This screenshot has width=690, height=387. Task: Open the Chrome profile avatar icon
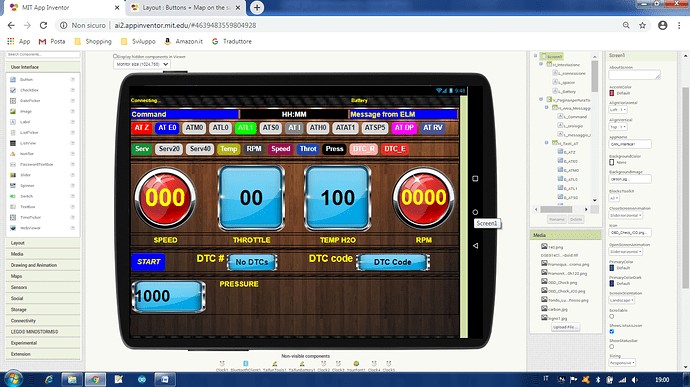coord(662,26)
